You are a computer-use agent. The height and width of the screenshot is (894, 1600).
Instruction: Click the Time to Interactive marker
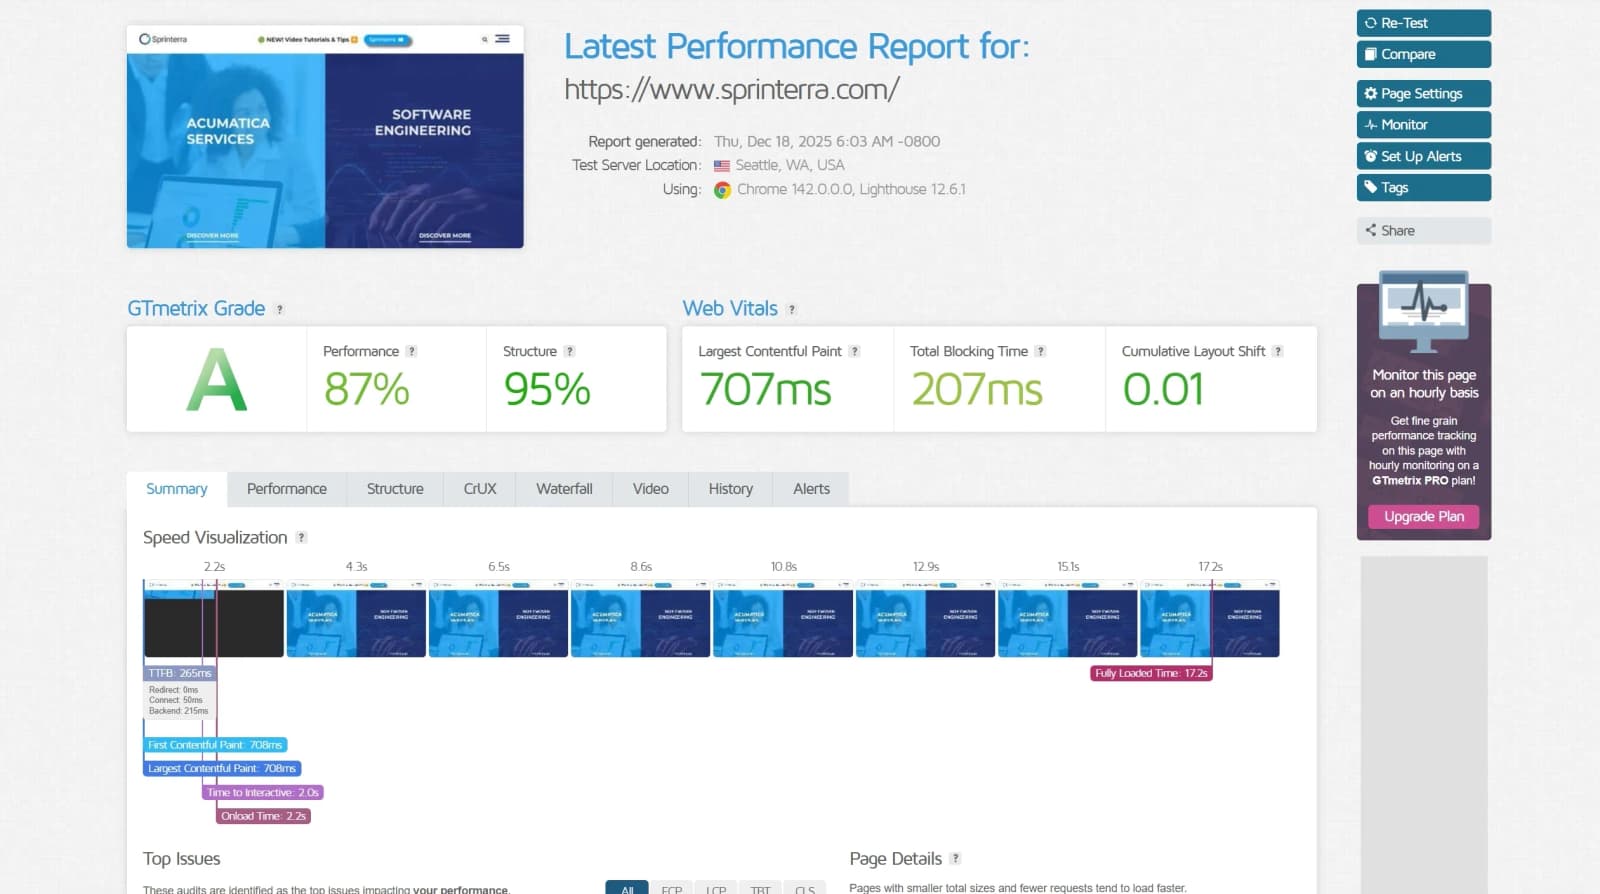point(263,793)
